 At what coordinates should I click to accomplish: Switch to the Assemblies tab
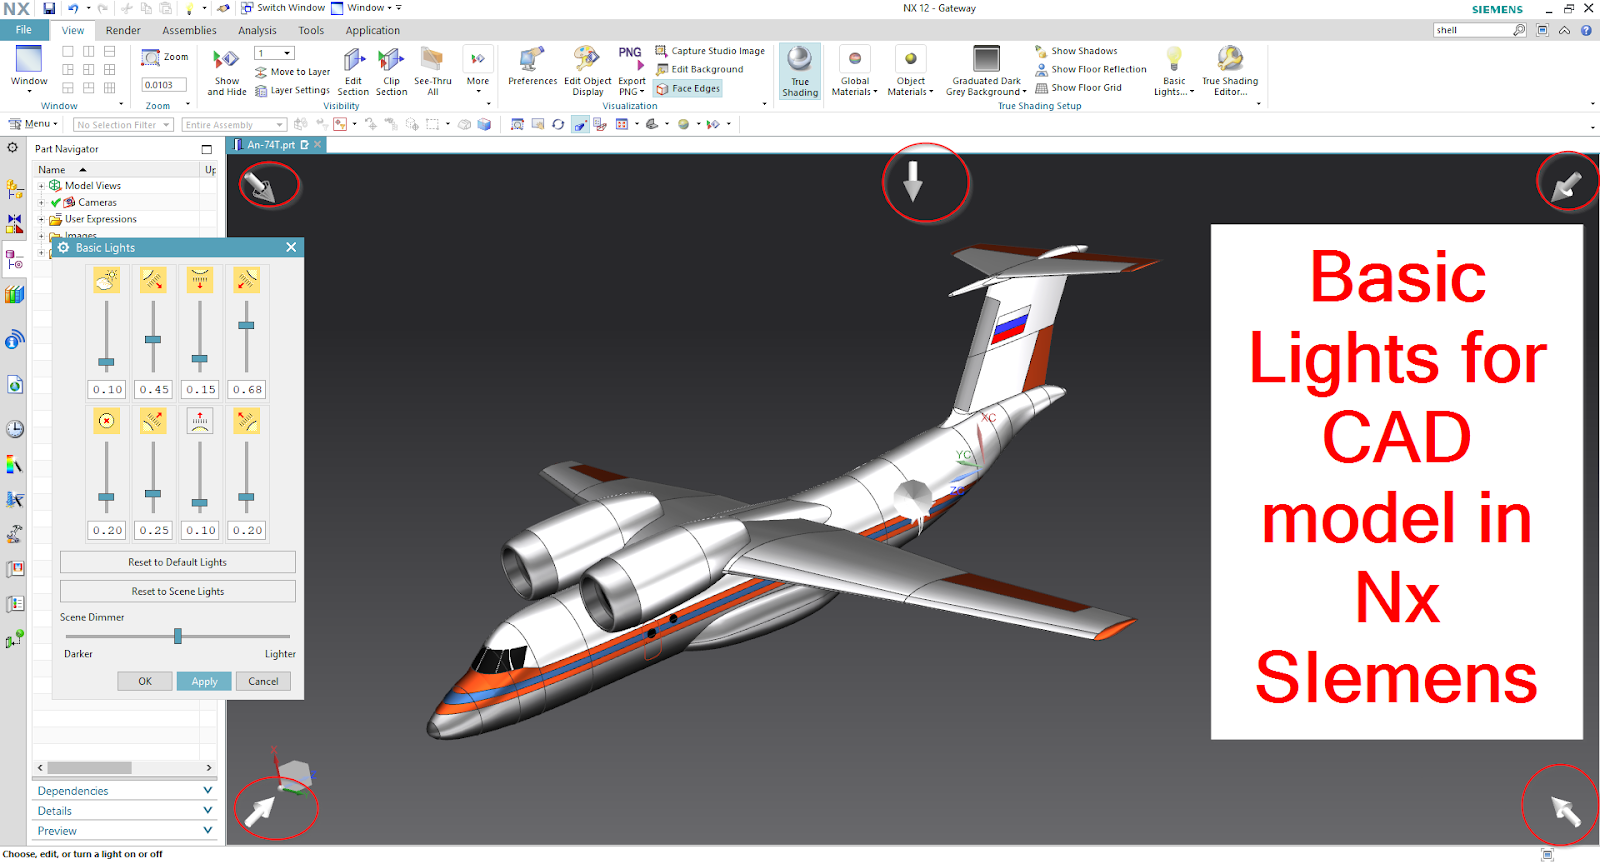point(189,30)
